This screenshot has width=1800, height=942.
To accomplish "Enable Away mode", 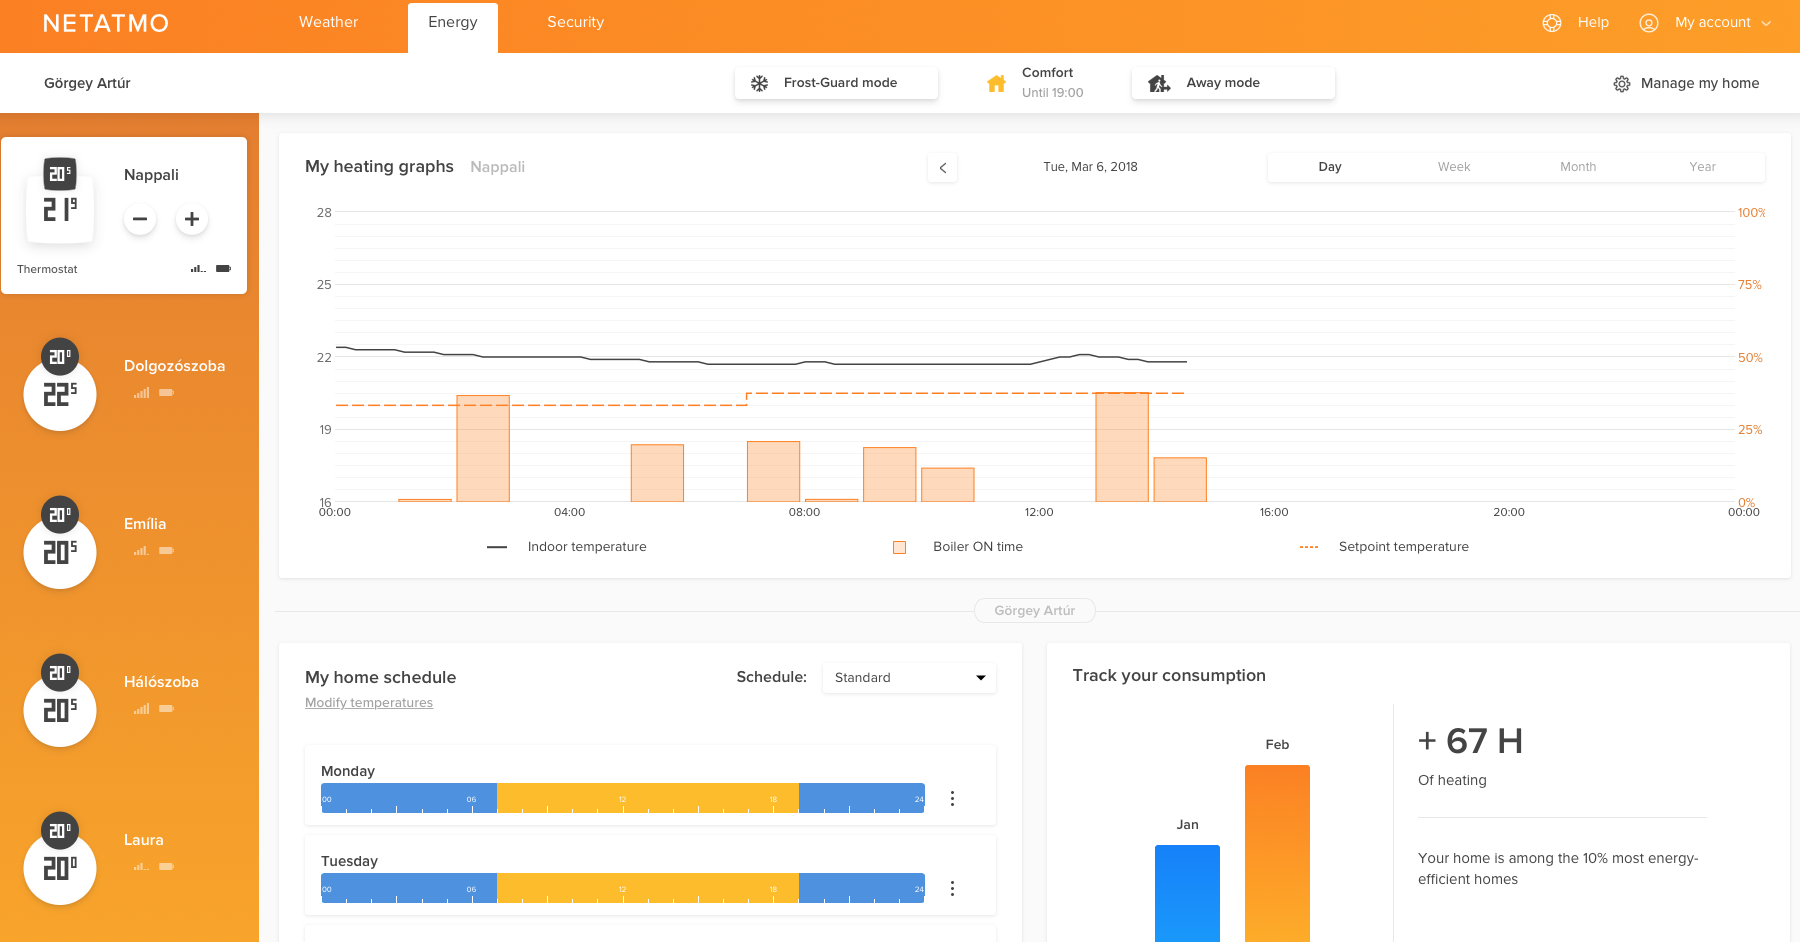I will [1233, 83].
